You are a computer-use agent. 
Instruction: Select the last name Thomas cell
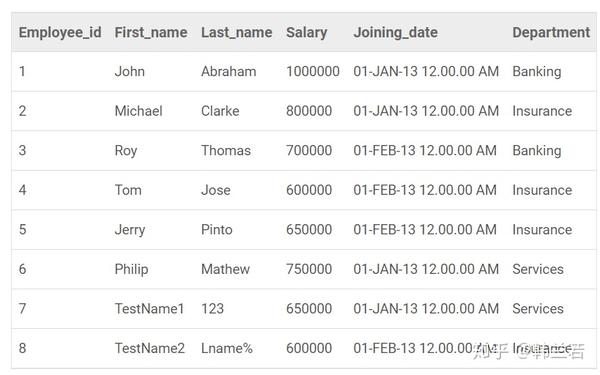226,150
